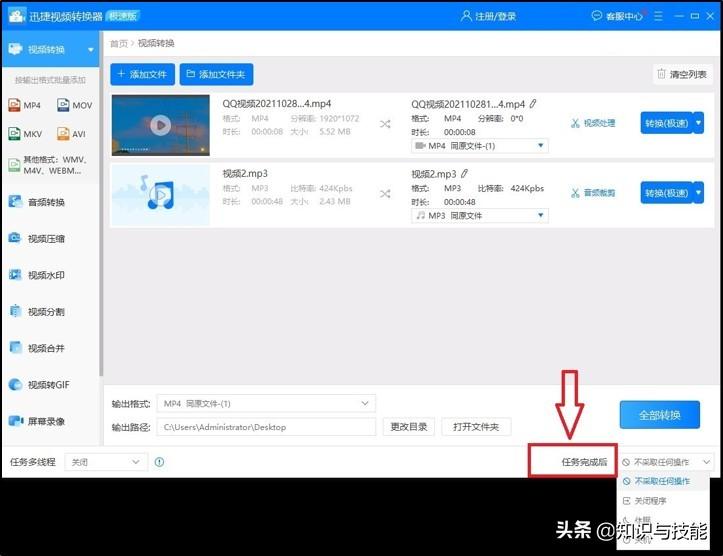The image size is (723, 556).
Task: Click the 全部转换 button
Action: (659, 414)
